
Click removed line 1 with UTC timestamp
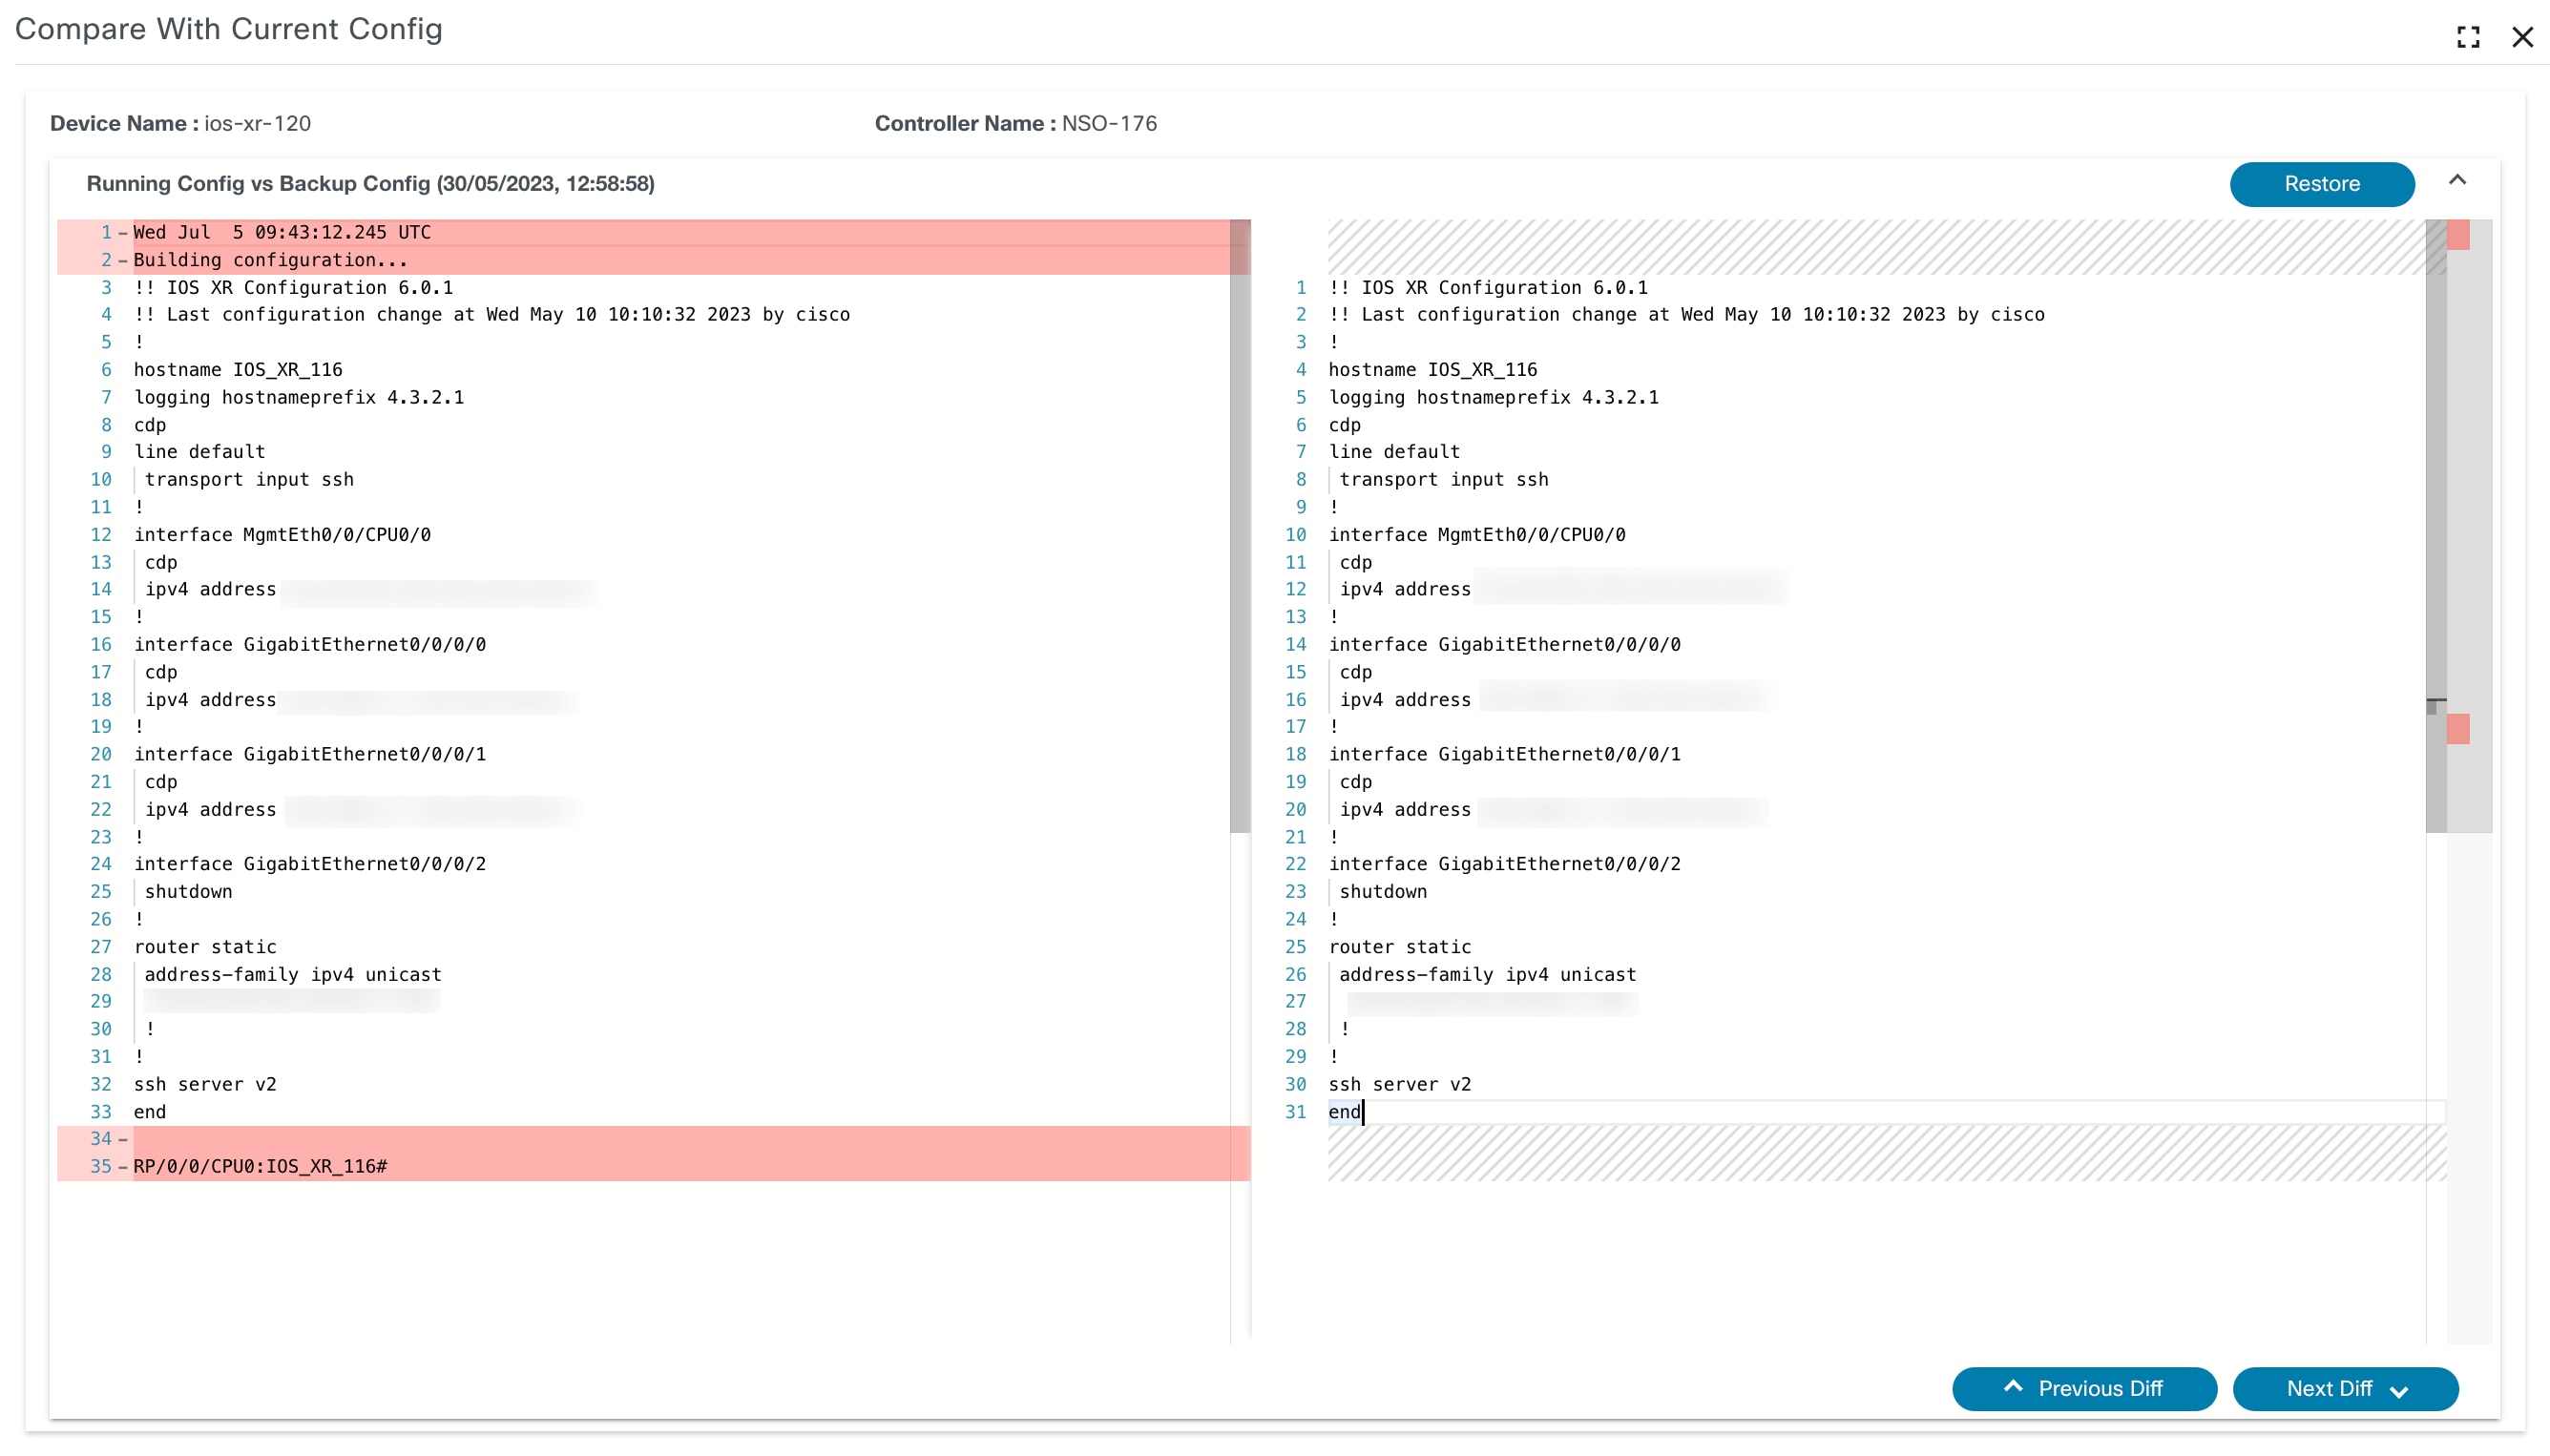(282, 232)
